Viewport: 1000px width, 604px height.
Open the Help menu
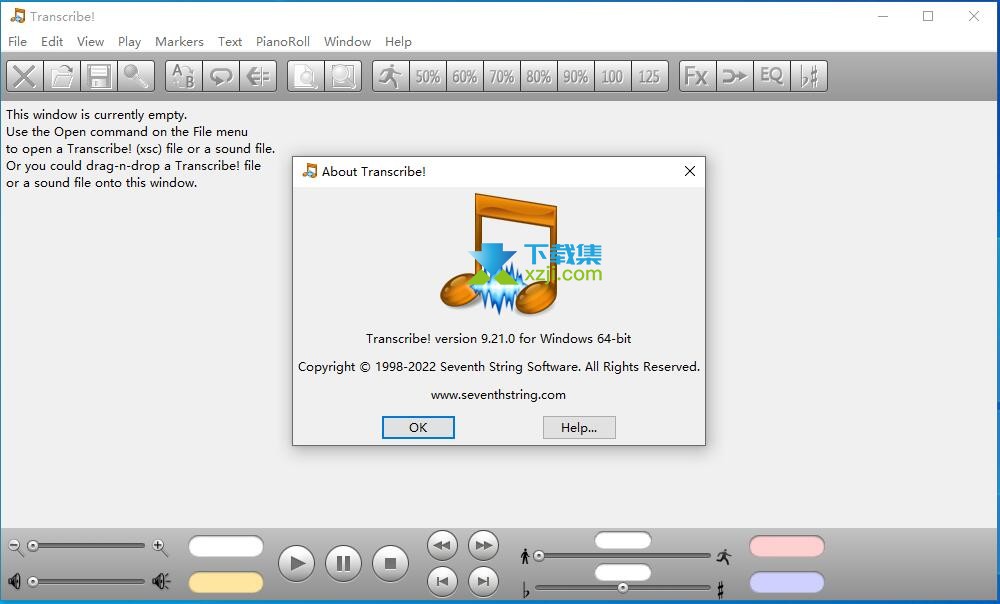(398, 41)
